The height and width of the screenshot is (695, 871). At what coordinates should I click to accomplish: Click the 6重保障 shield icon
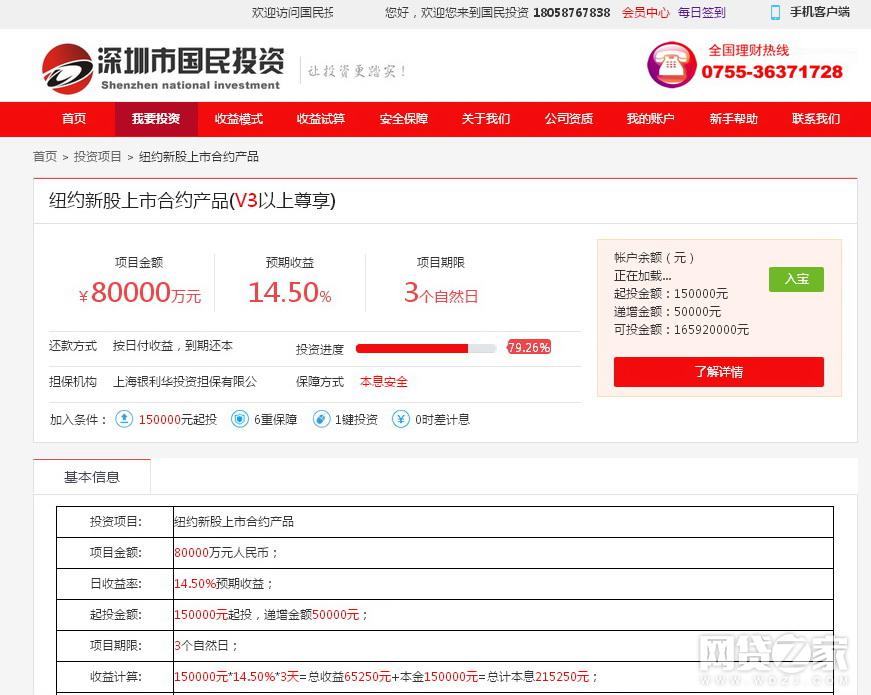(239, 419)
